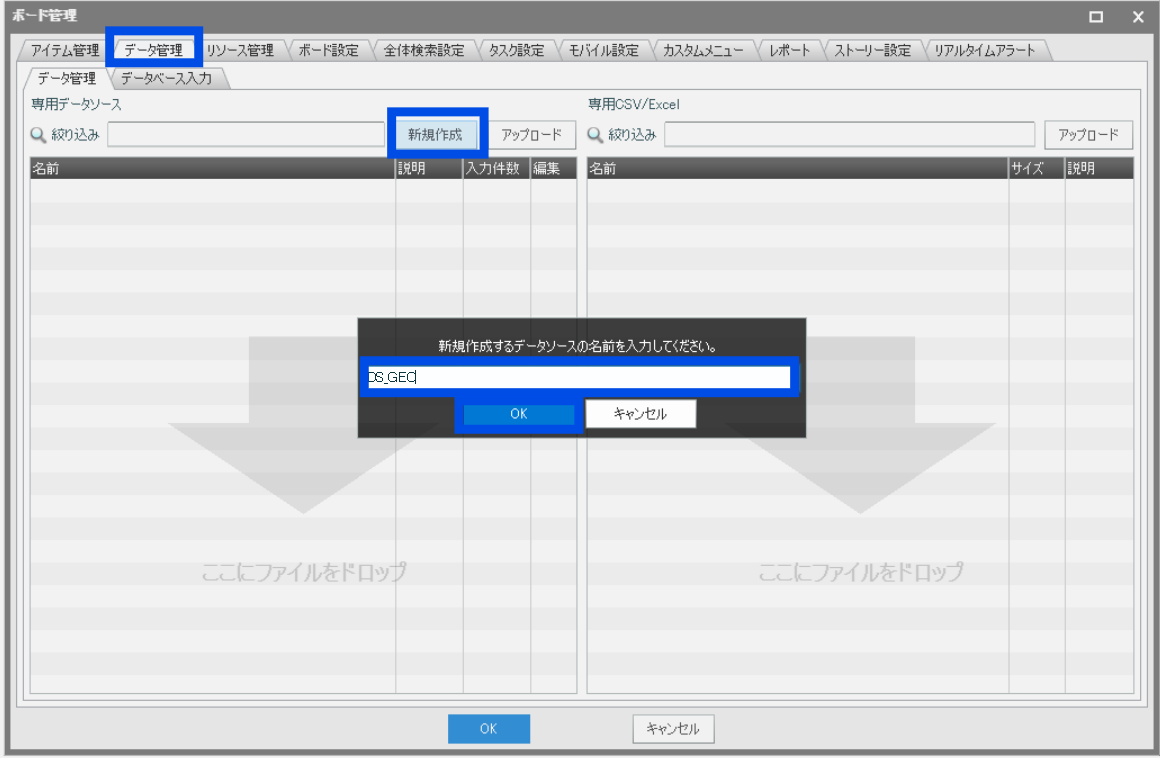Click the data source name input field
This screenshot has width=1160, height=758.
pyautogui.click(x=580, y=377)
